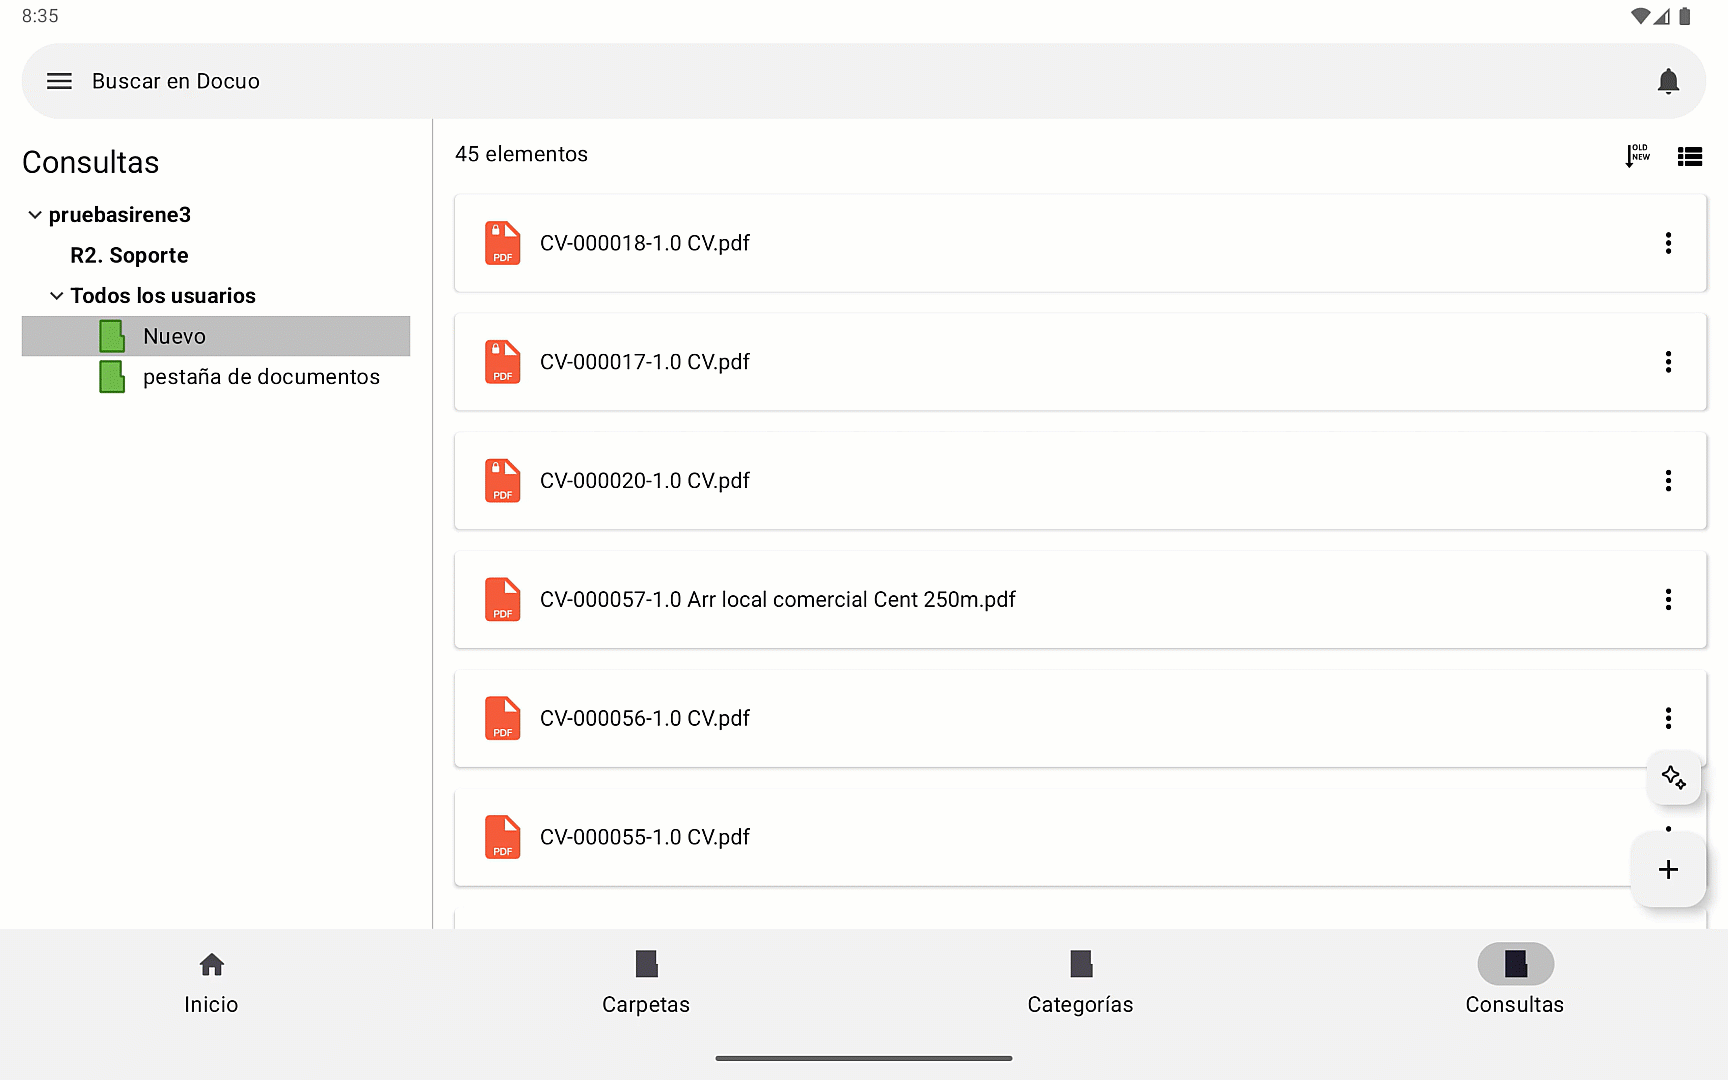Change sort order old to new
Image resolution: width=1728 pixels, height=1080 pixels.
(x=1637, y=155)
